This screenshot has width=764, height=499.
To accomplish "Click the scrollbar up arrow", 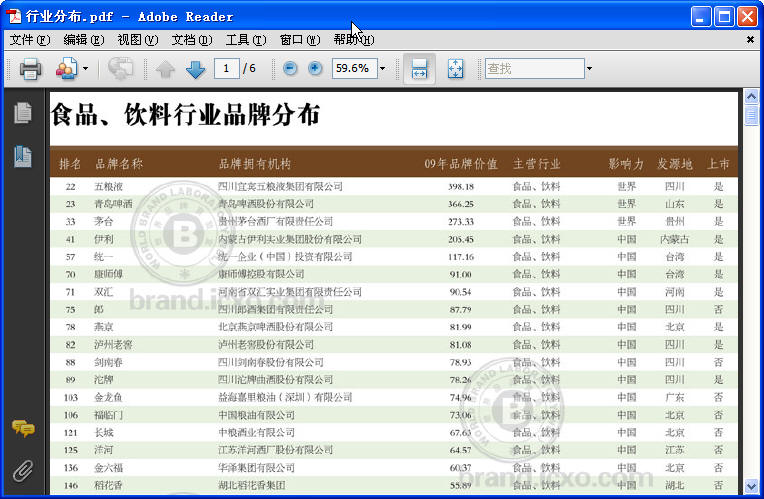I will click(x=751, y=96).
